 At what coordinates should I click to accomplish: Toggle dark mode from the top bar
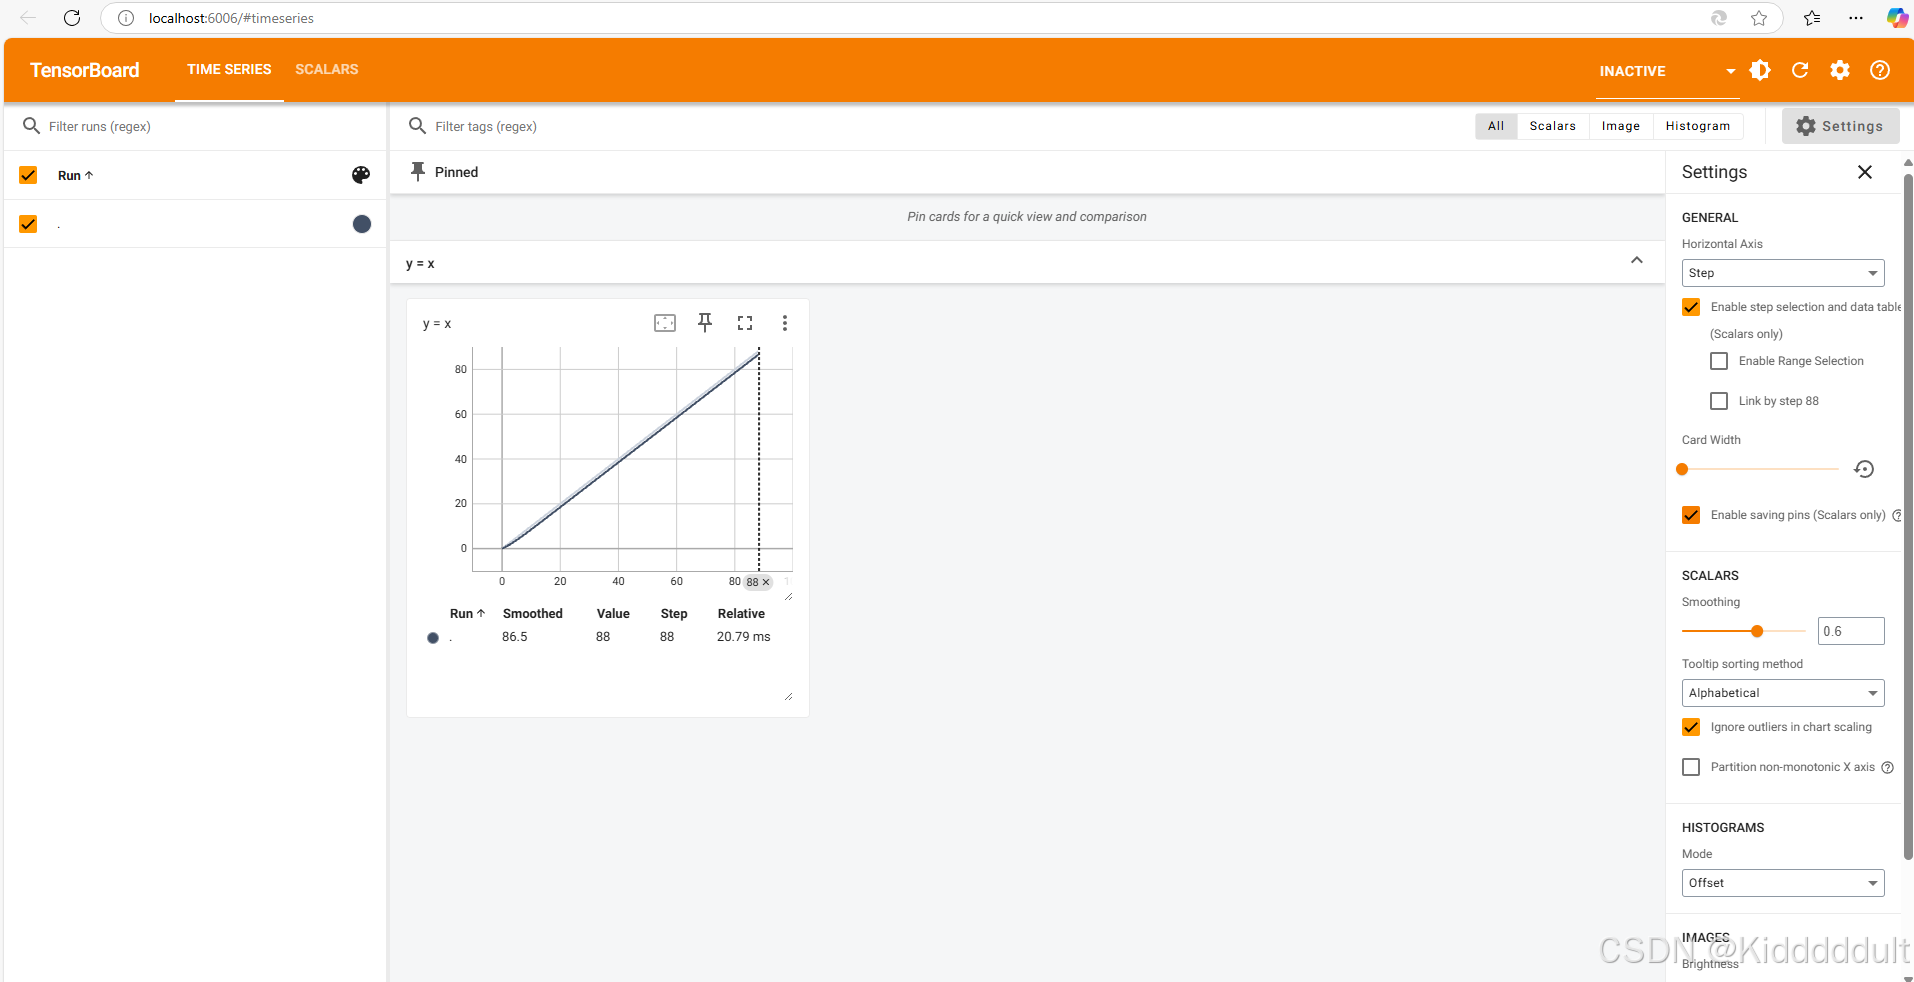tap(1760, 70)
